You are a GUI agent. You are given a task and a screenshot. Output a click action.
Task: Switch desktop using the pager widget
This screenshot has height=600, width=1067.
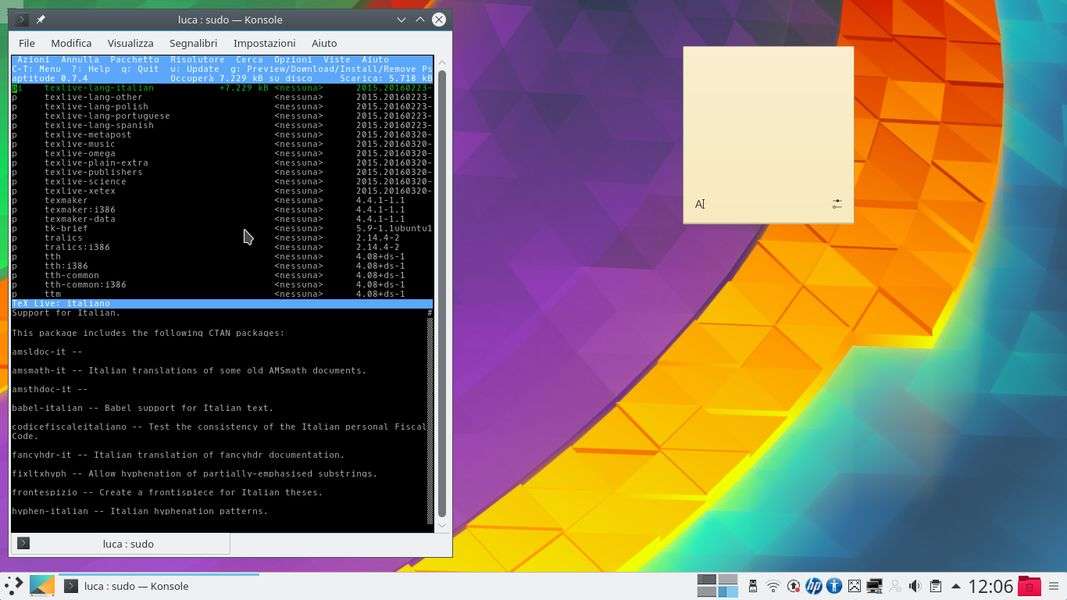[717, 586]
